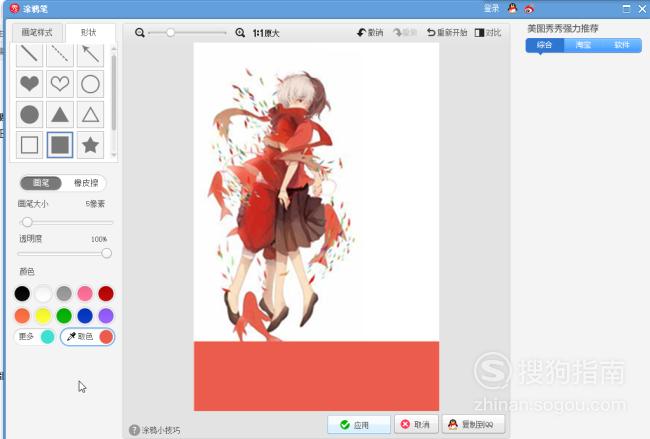650x439 pixels.
Task: Restart drawing with 重新开始
Action: point(447,32)
